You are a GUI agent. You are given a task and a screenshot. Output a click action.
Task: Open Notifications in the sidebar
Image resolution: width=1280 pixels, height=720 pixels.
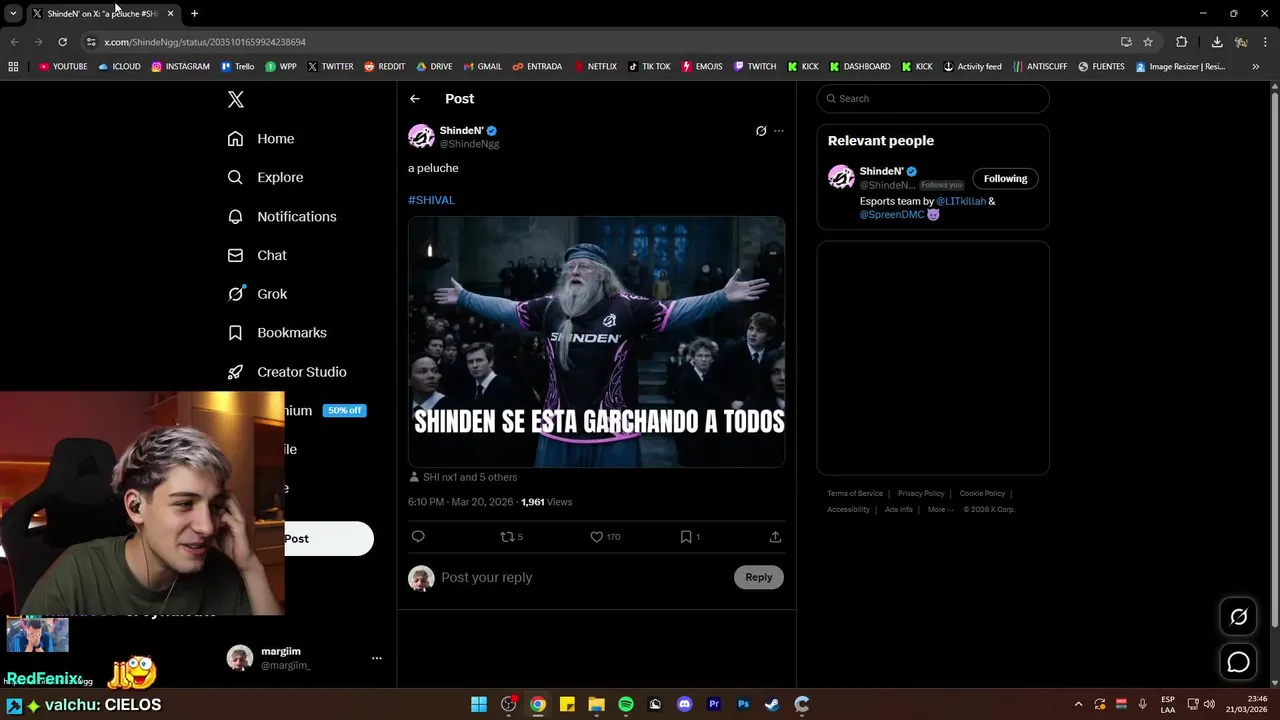(282, 216)
